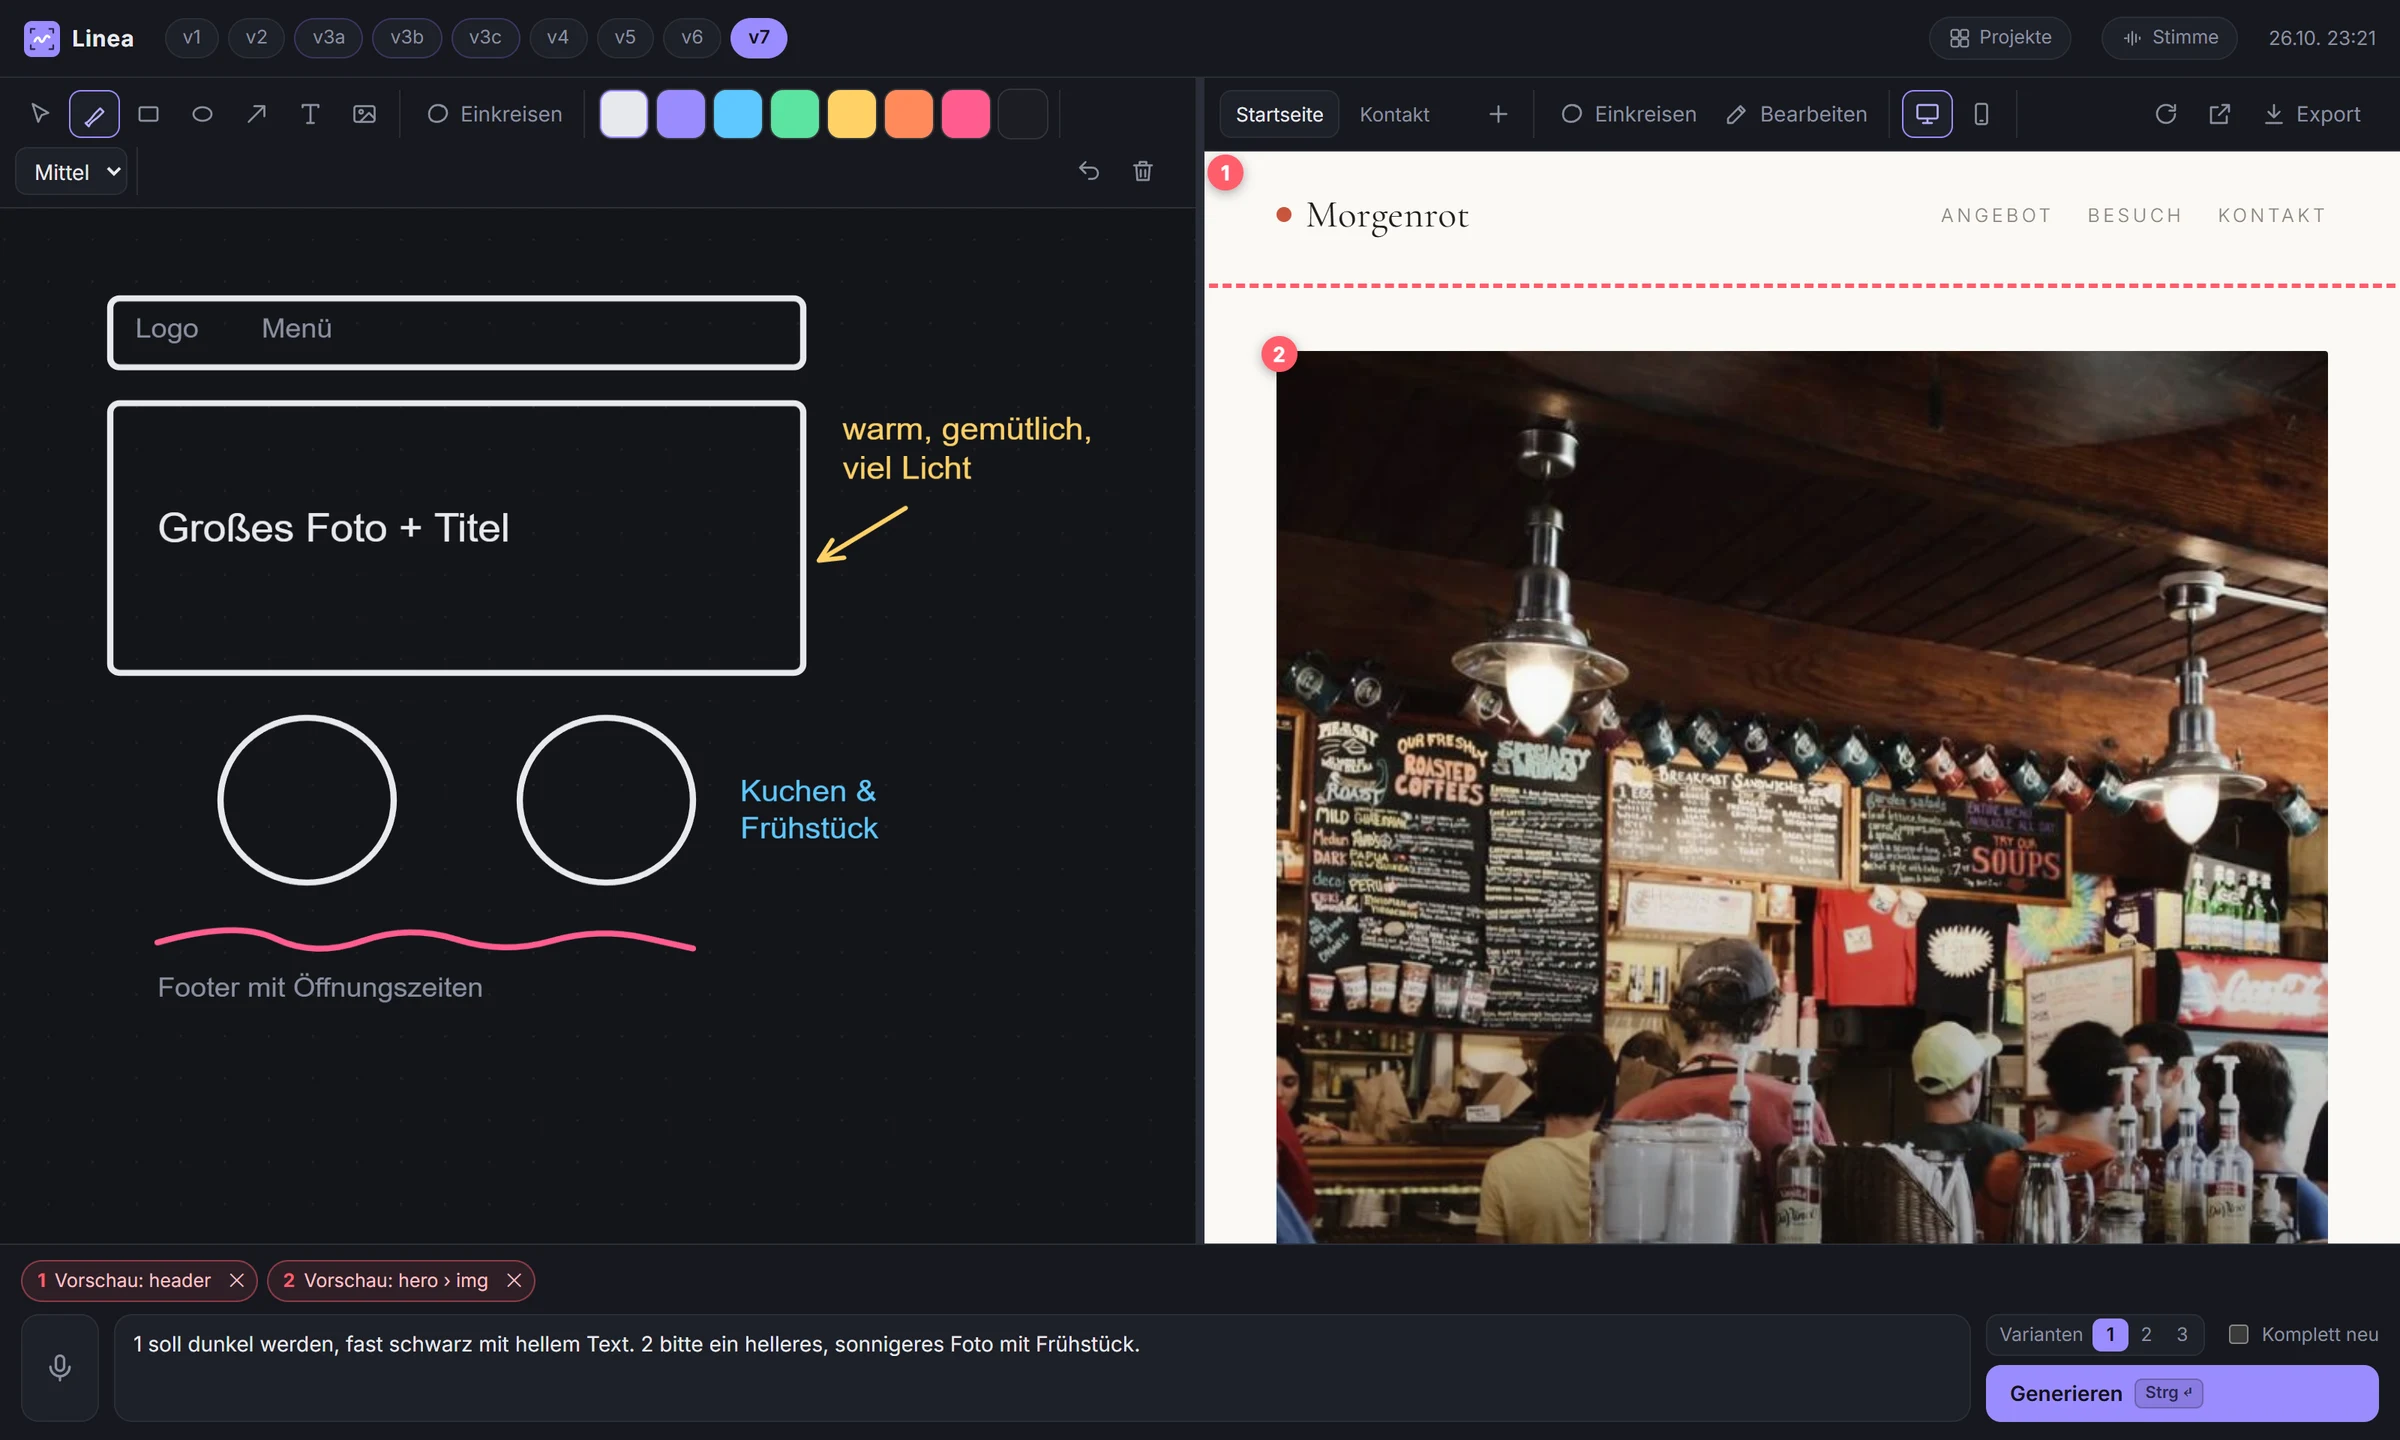2400x1440 pixels.
Task: Select the pencil drawing tool
Action: [x=94, y=114]
